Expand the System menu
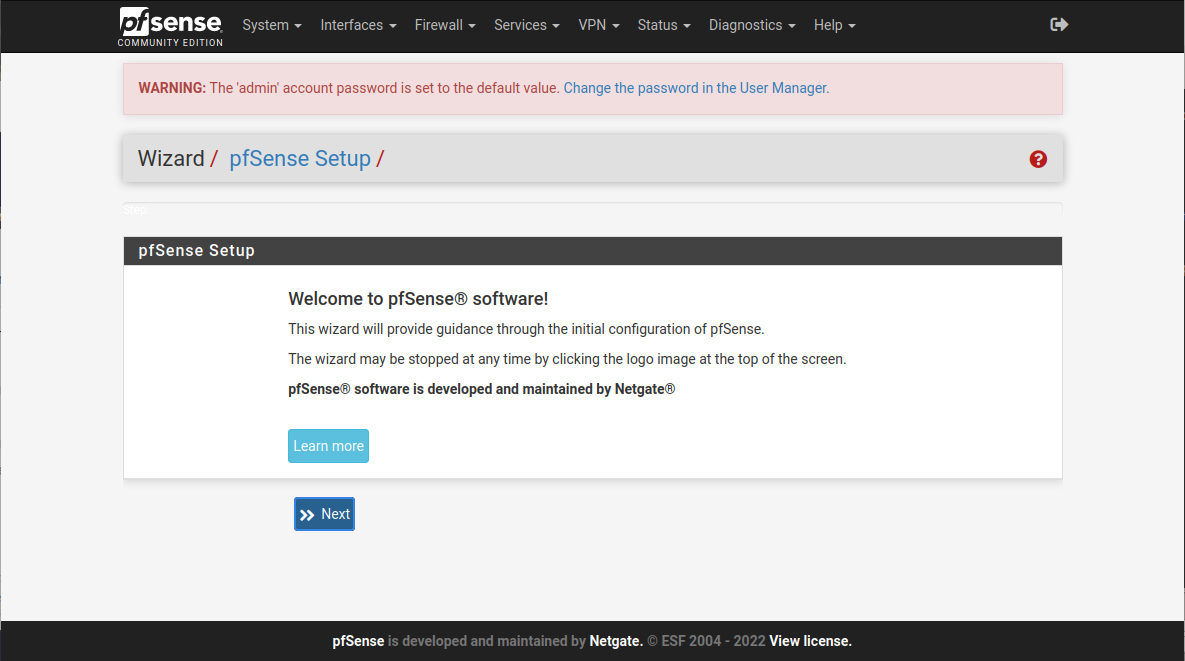Image resolution: width=1185 pixels, height=661 pixels. (x=271, y=25)
